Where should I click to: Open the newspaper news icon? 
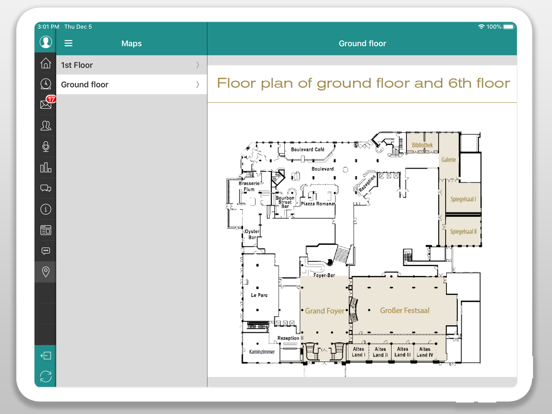click(45, 230)
